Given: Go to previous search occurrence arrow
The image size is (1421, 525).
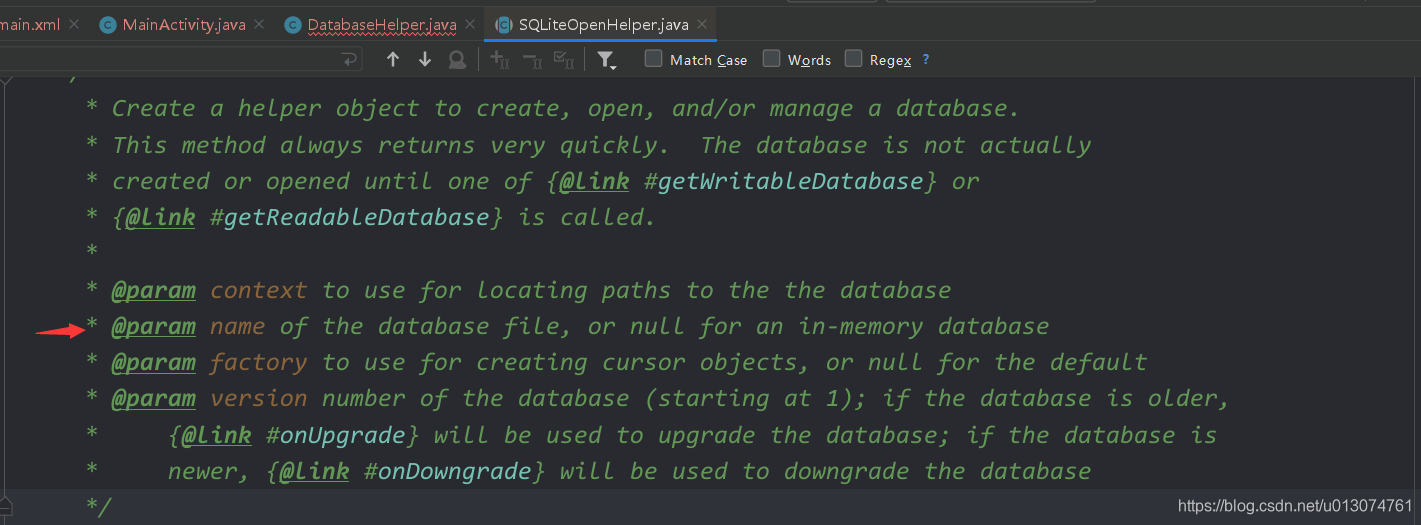Looking at the screenshot, I should point(393,60).
